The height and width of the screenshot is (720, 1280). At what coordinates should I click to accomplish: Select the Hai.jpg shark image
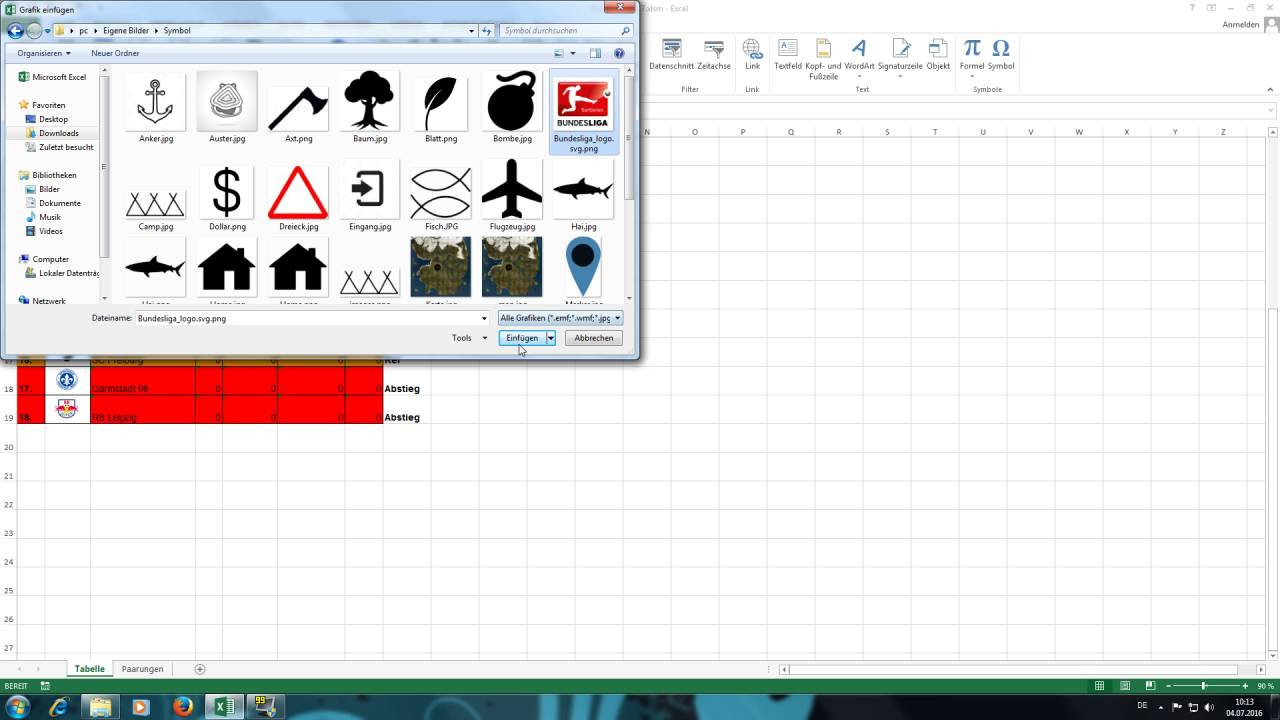(583, 196)
